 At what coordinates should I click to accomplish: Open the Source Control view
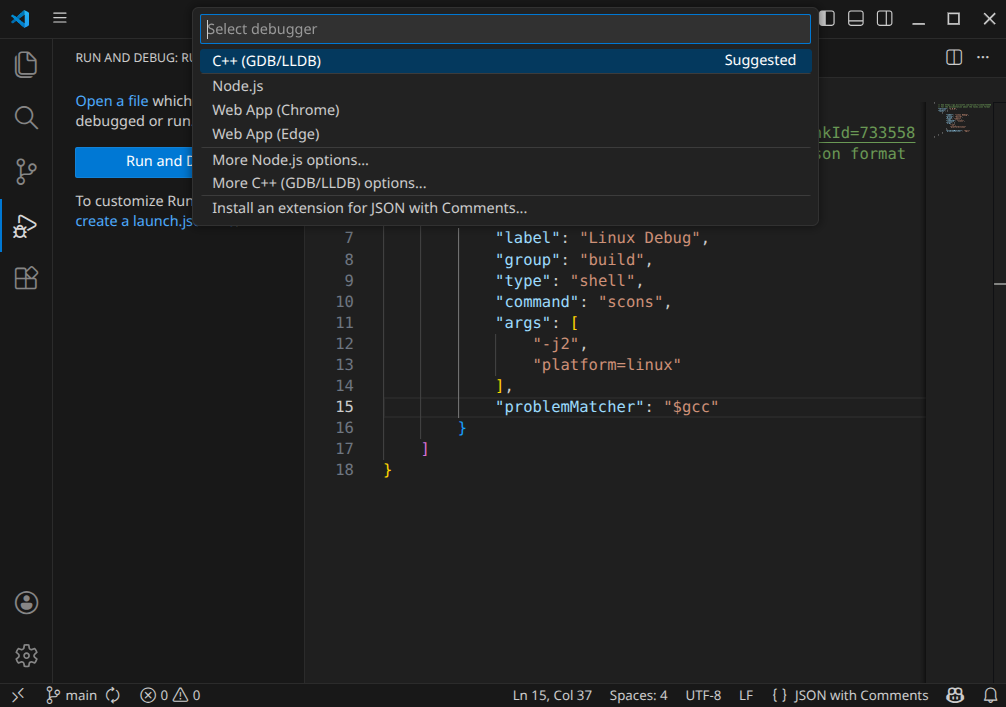[26, 171]
